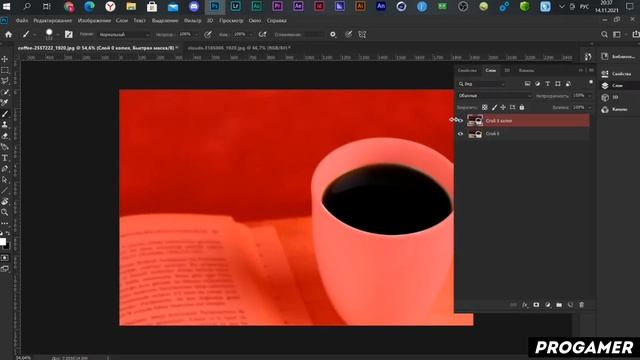Select the Lasso tool

point(5,81)
